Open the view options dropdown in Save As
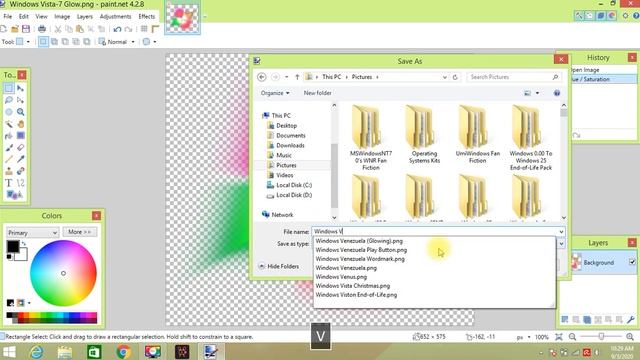Viewport: 640px width, 360px height. tap(537, 93)
